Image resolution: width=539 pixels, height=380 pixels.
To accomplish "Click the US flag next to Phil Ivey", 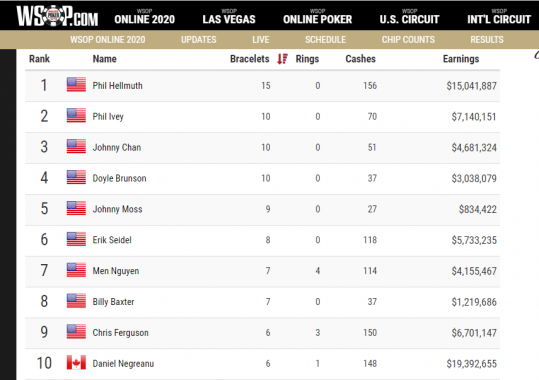I will [76, 116].
